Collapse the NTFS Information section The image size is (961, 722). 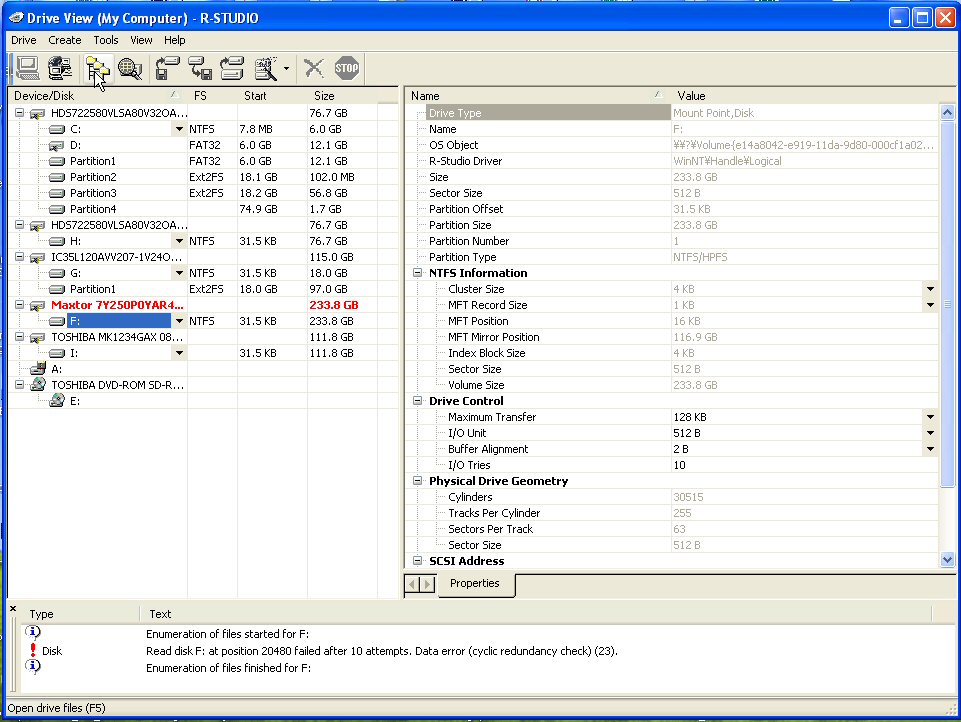click(x=417, y=273)
